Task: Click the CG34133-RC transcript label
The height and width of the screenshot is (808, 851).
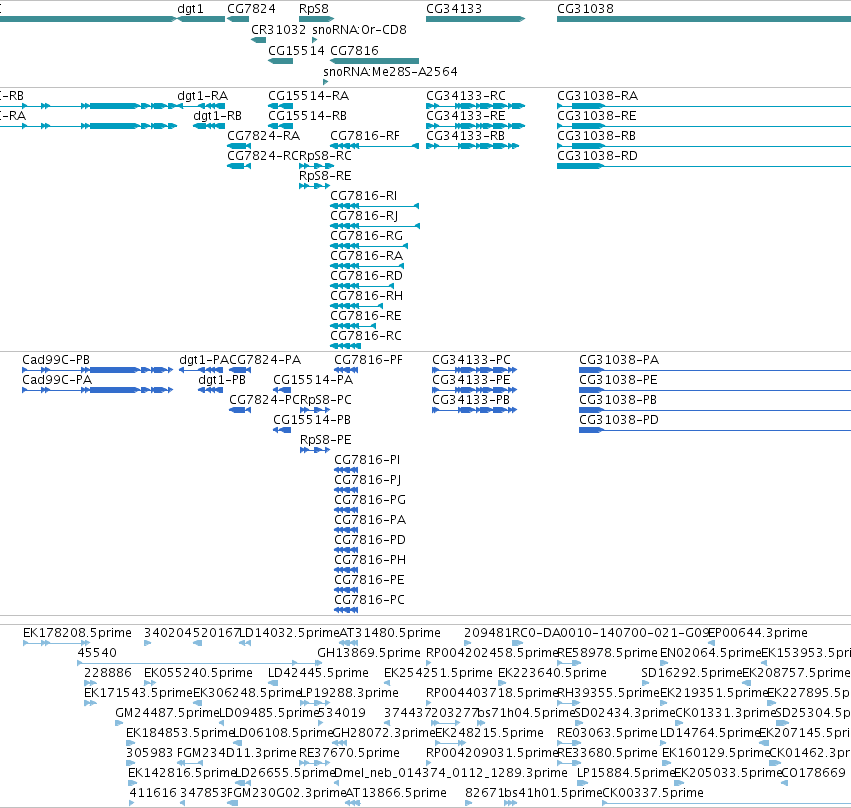Action: pos(466,96)
